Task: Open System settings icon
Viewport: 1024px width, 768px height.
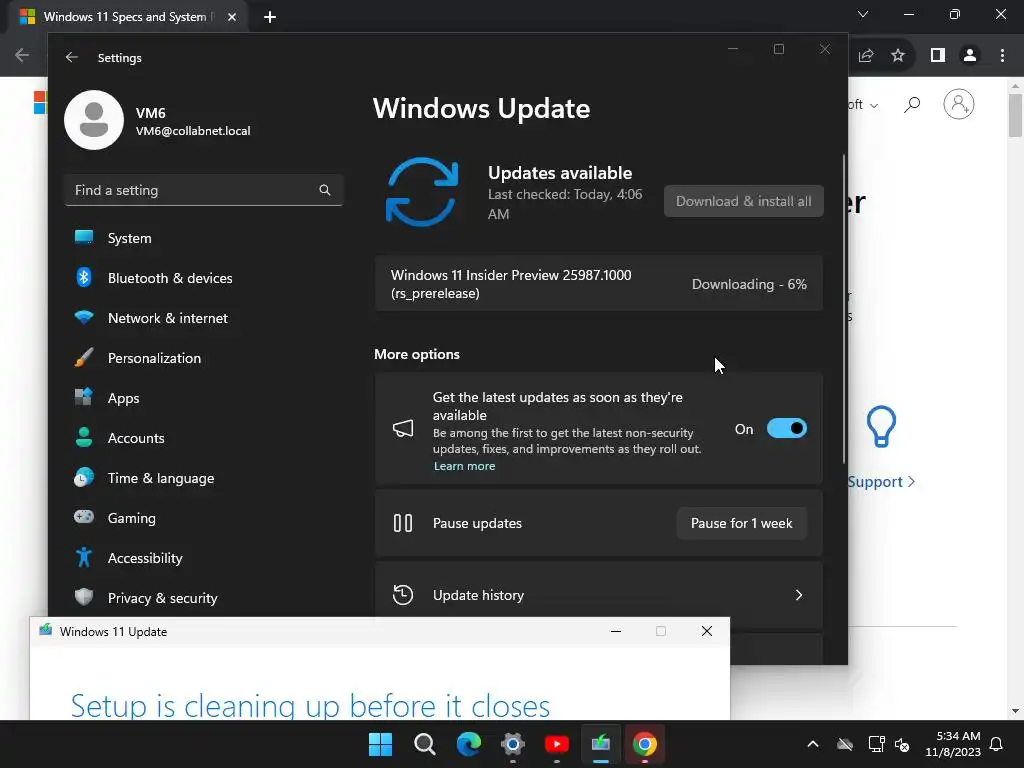Action: click(84, 238)
